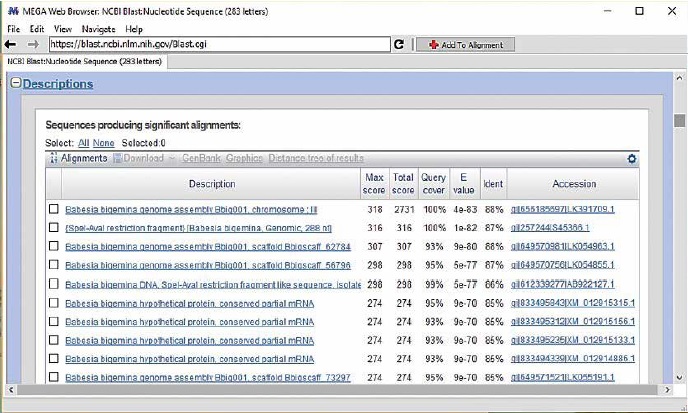Select the SpeI-AvaI restriction fragment checkbox
688x413 pixels.
(x=54, y=228)
